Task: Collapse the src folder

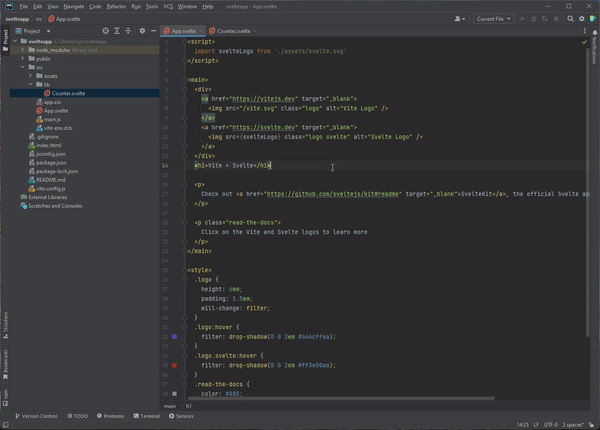Action: [x=23, y=67]
